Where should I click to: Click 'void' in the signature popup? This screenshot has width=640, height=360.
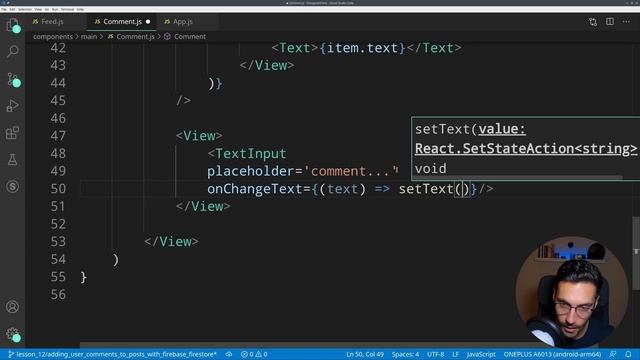pyautogui.click(x=431, y=169)
